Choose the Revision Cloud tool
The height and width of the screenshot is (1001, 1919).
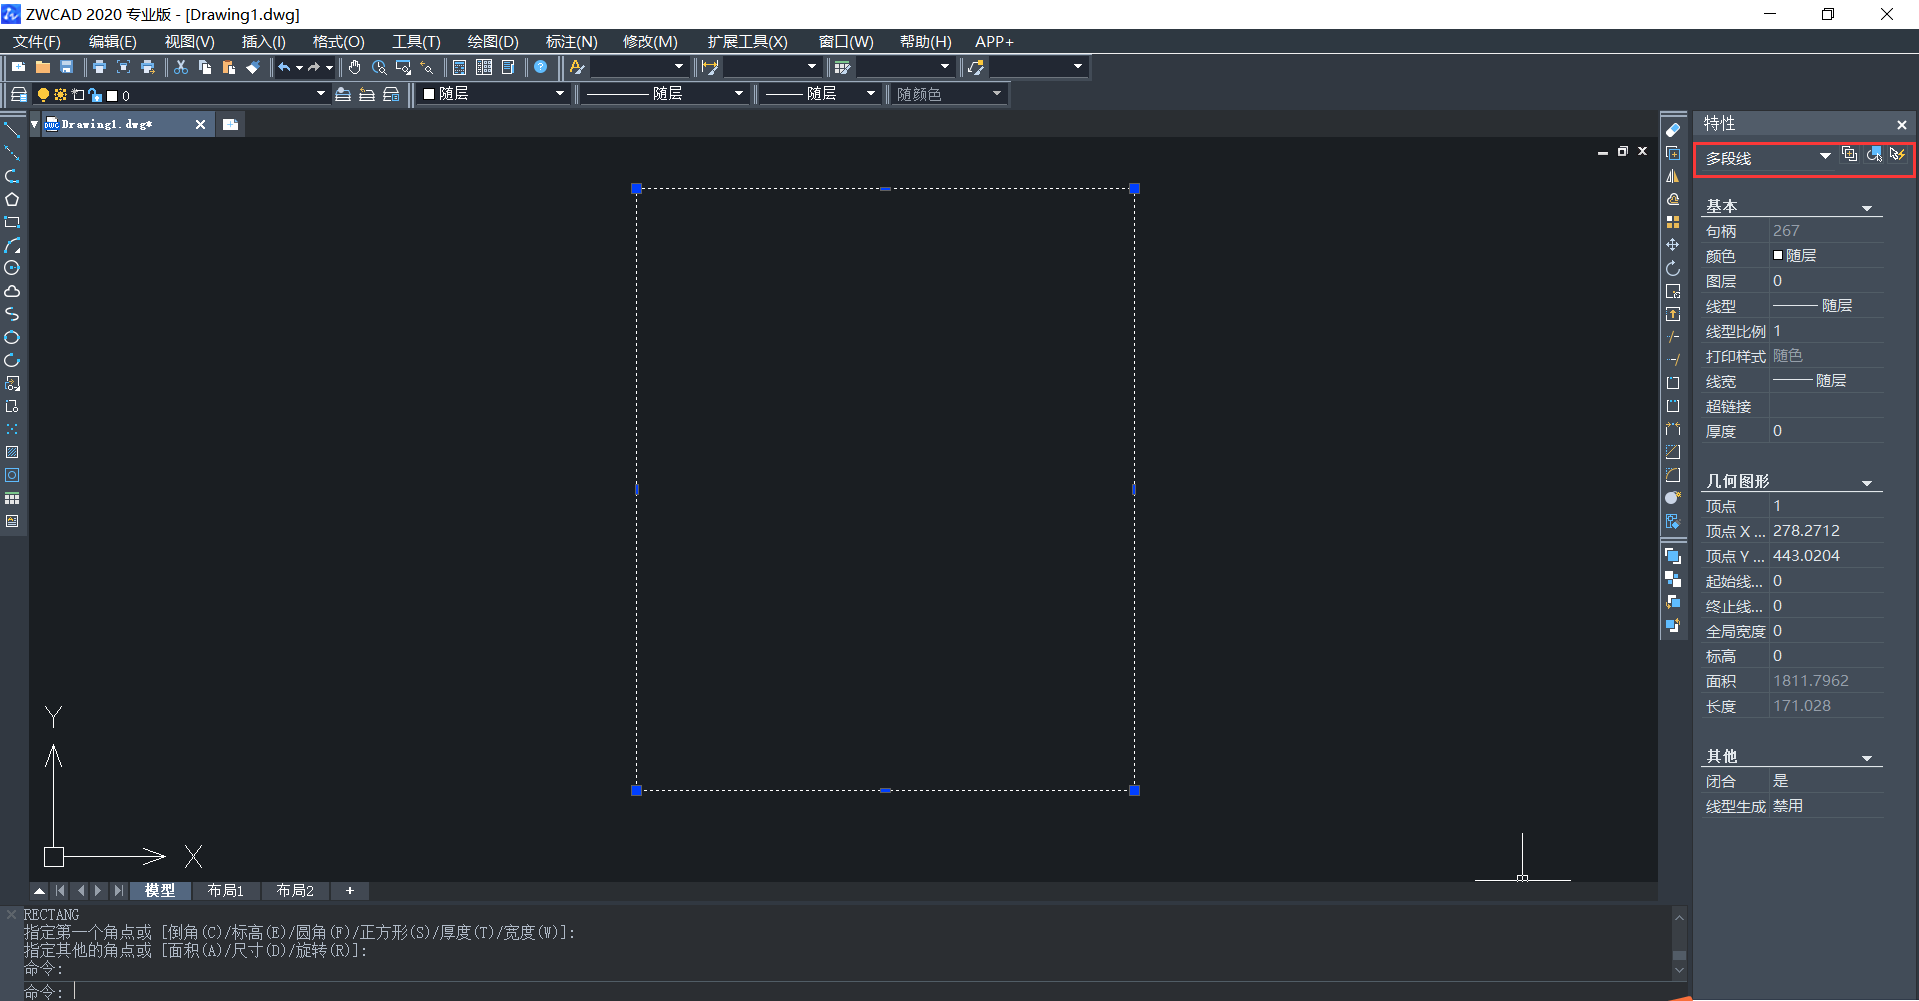12,291
